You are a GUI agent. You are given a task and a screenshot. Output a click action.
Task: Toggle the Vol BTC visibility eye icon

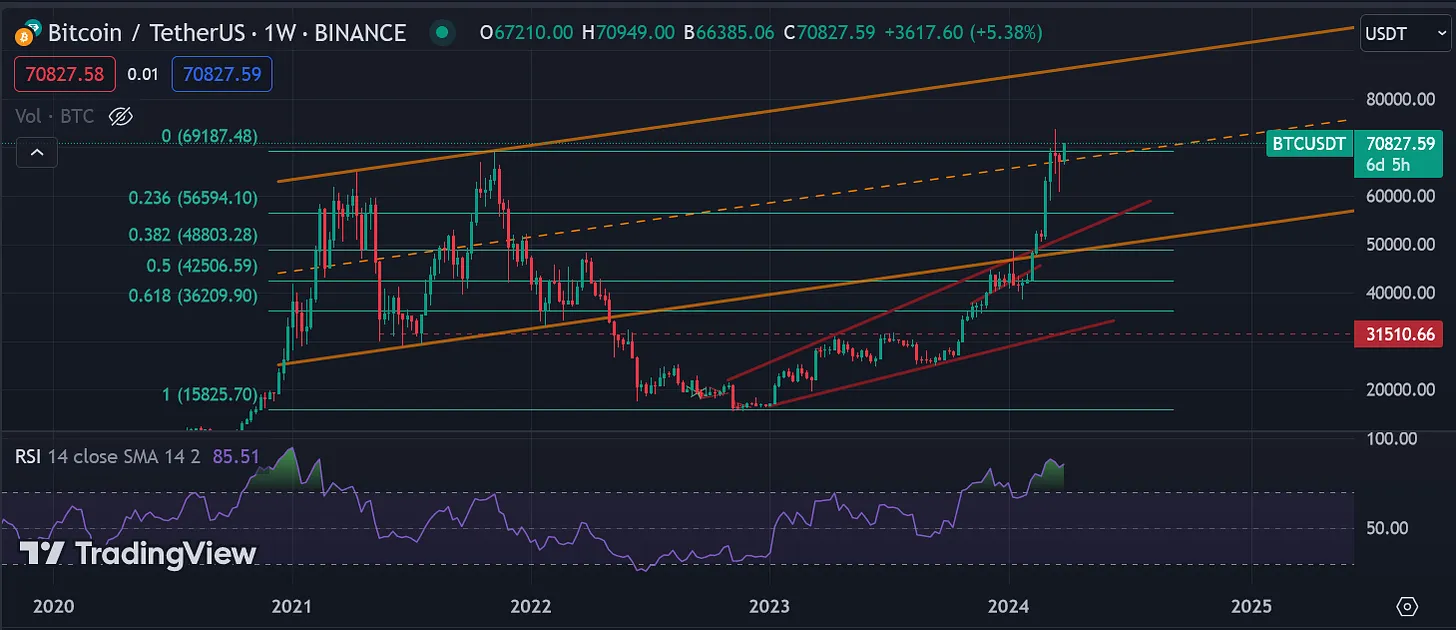click(120, 117)
